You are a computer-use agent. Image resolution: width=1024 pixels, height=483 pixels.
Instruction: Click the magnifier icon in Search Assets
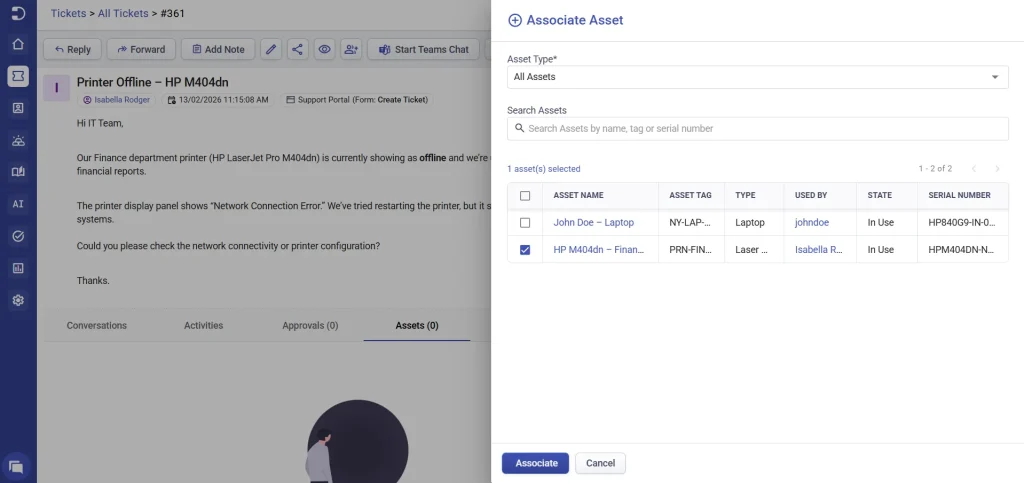click(520, 129)
